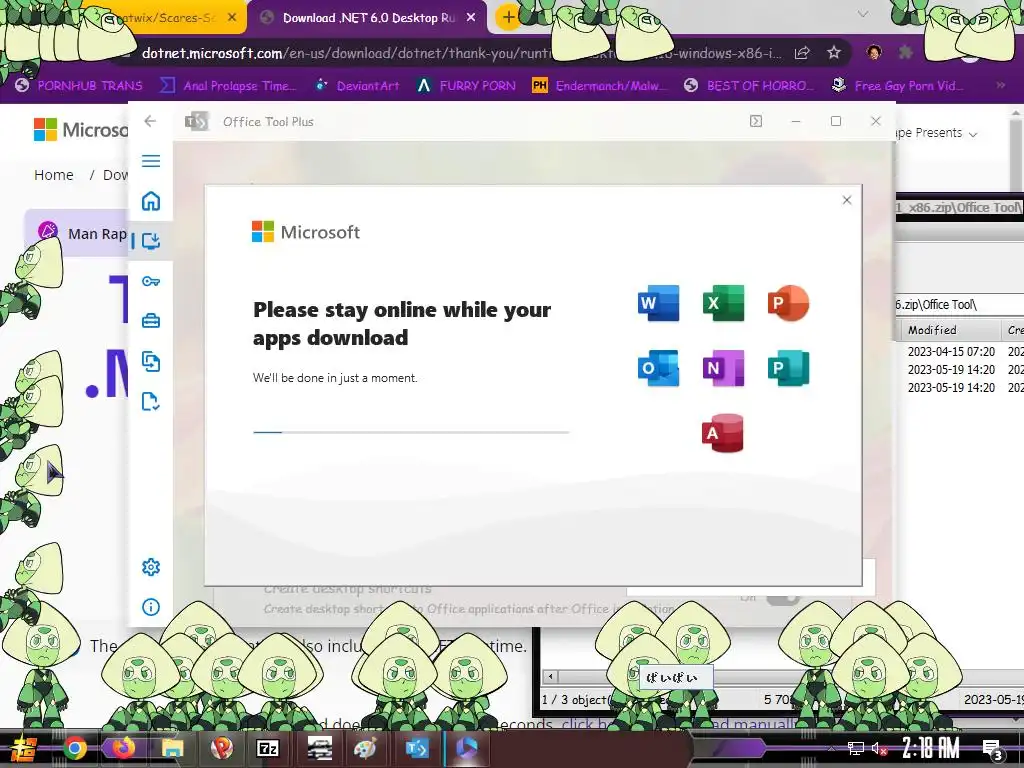Viewport: 1024px width, 768px height.
Task: Open the Chrome profile avatar
Action: coord(874,52)
